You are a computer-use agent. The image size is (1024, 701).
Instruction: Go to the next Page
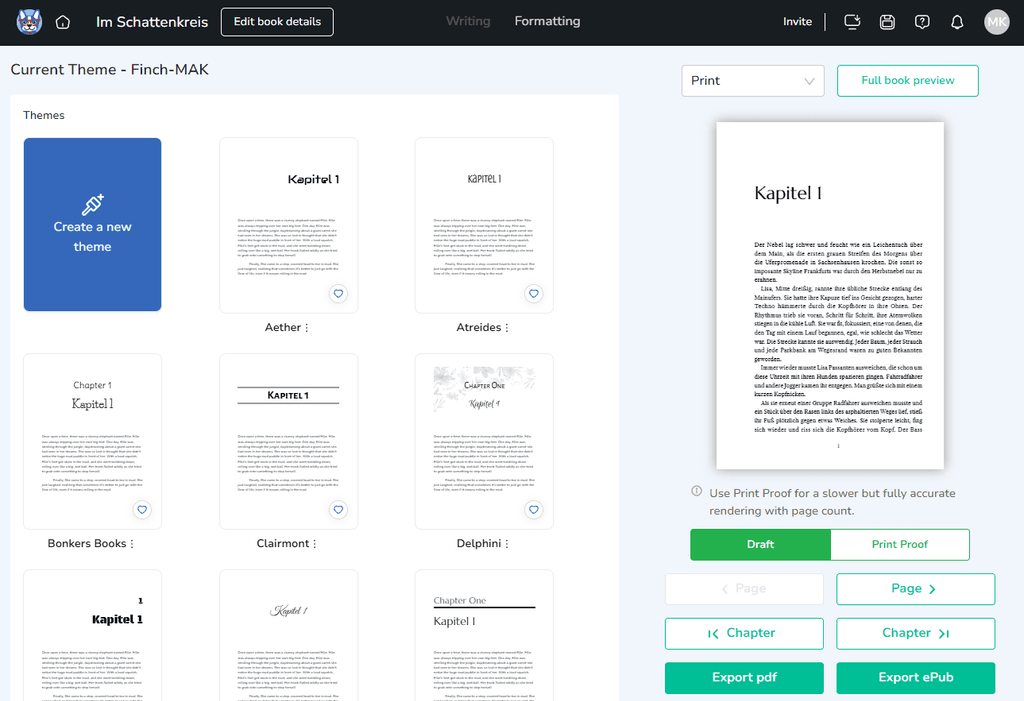915,589
